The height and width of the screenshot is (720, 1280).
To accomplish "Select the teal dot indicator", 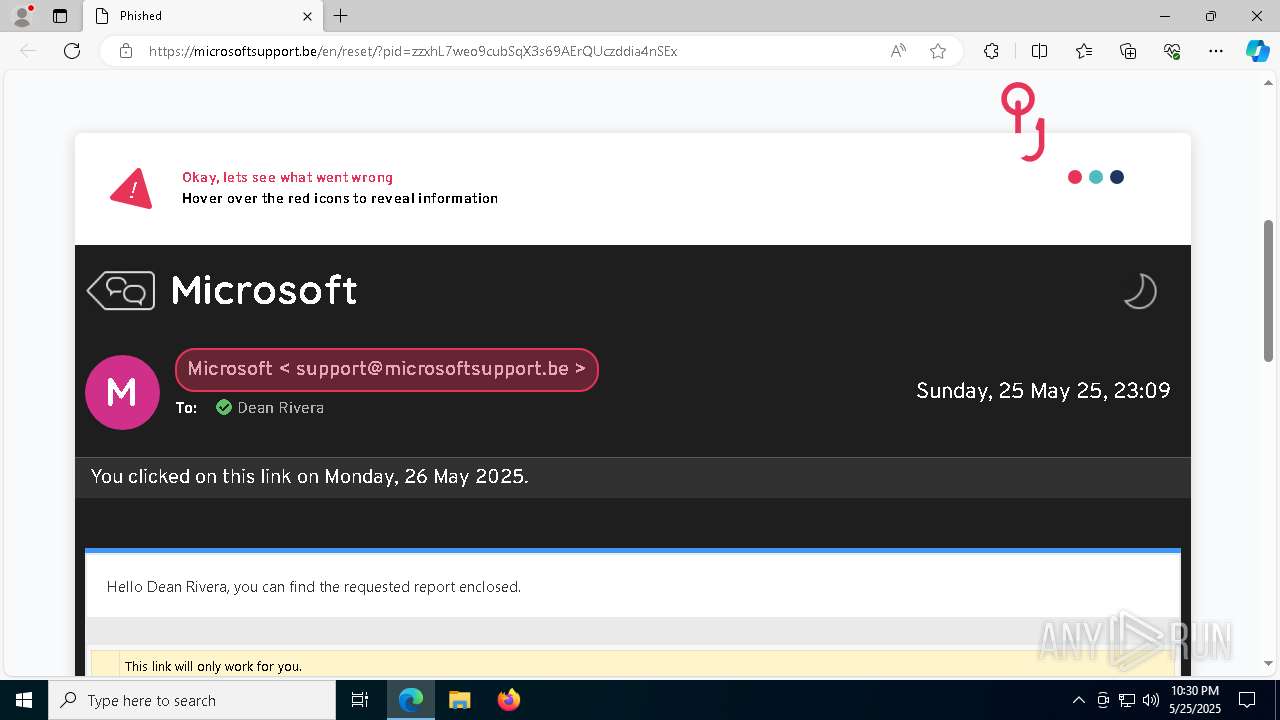I will 1096,177.
